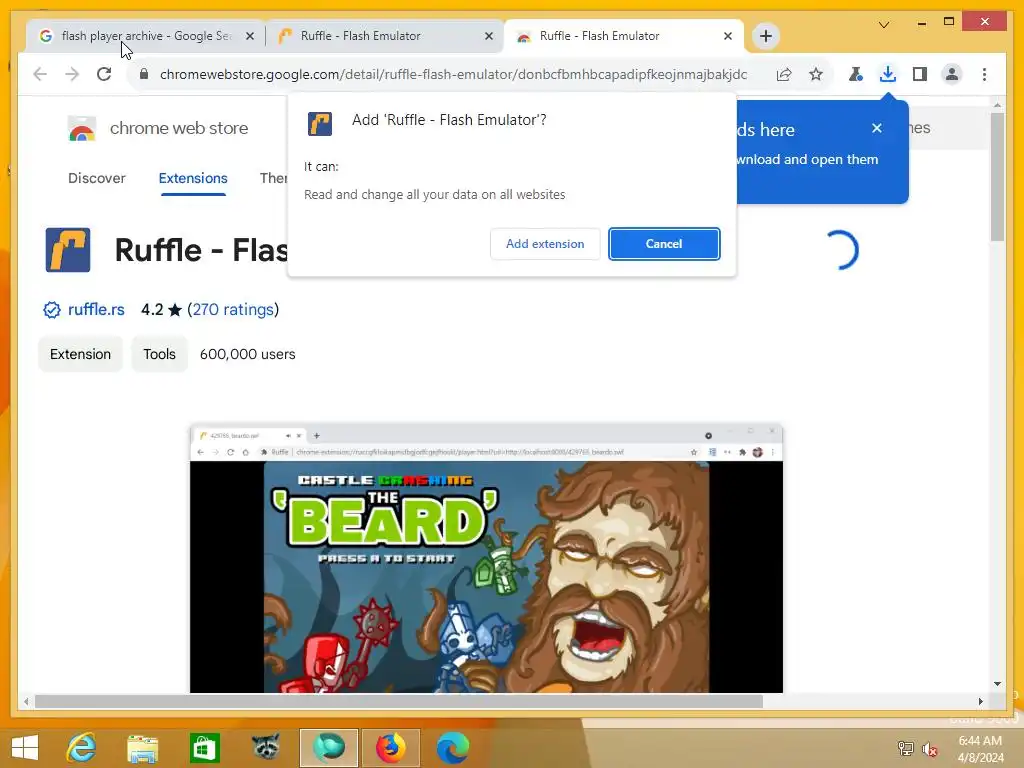Open File Explorer from the taskbar
This screenshot has height=768, width=1024.
(142, 748)
